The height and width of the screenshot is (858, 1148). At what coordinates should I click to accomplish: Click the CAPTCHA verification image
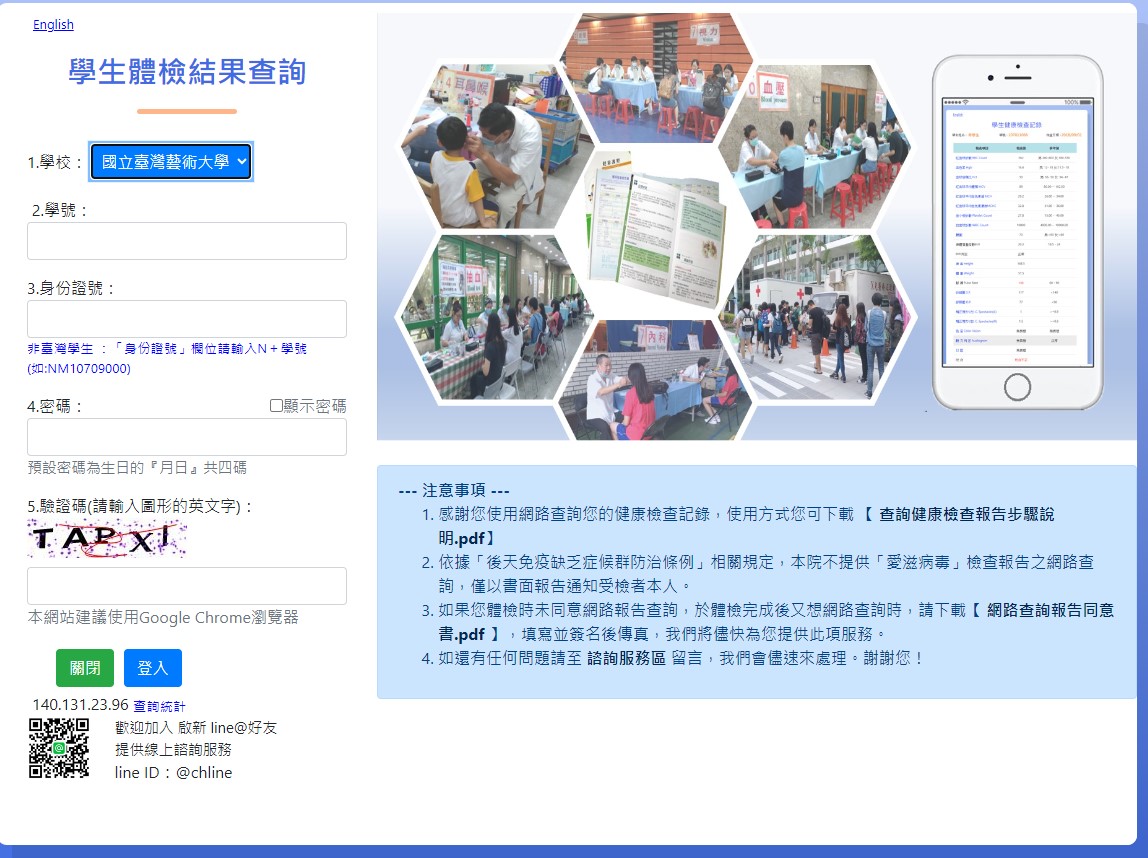point(107,539)
